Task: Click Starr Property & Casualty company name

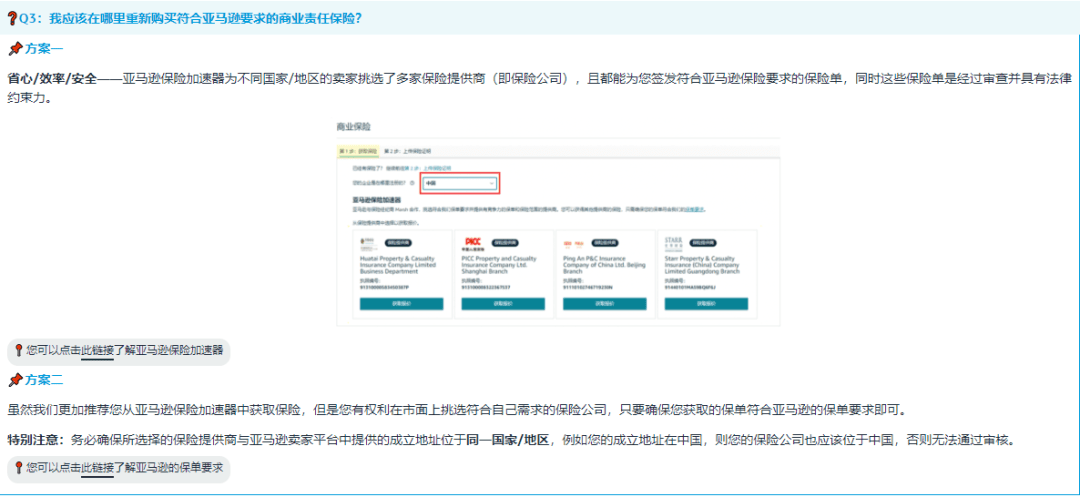Action: [702, 265]
